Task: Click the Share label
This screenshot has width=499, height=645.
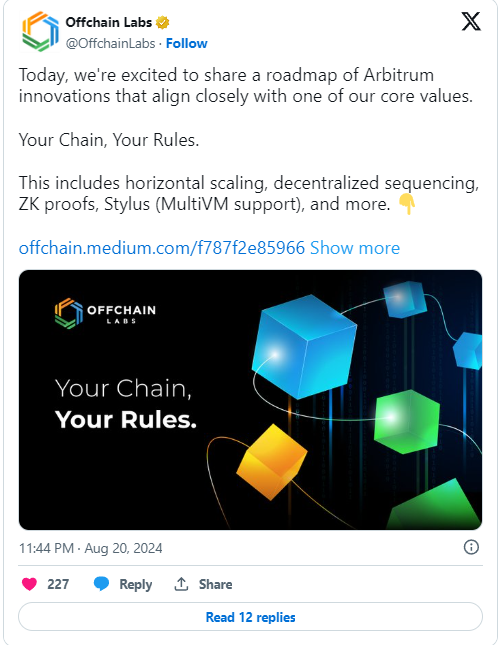Action: [x=215, y=584]
